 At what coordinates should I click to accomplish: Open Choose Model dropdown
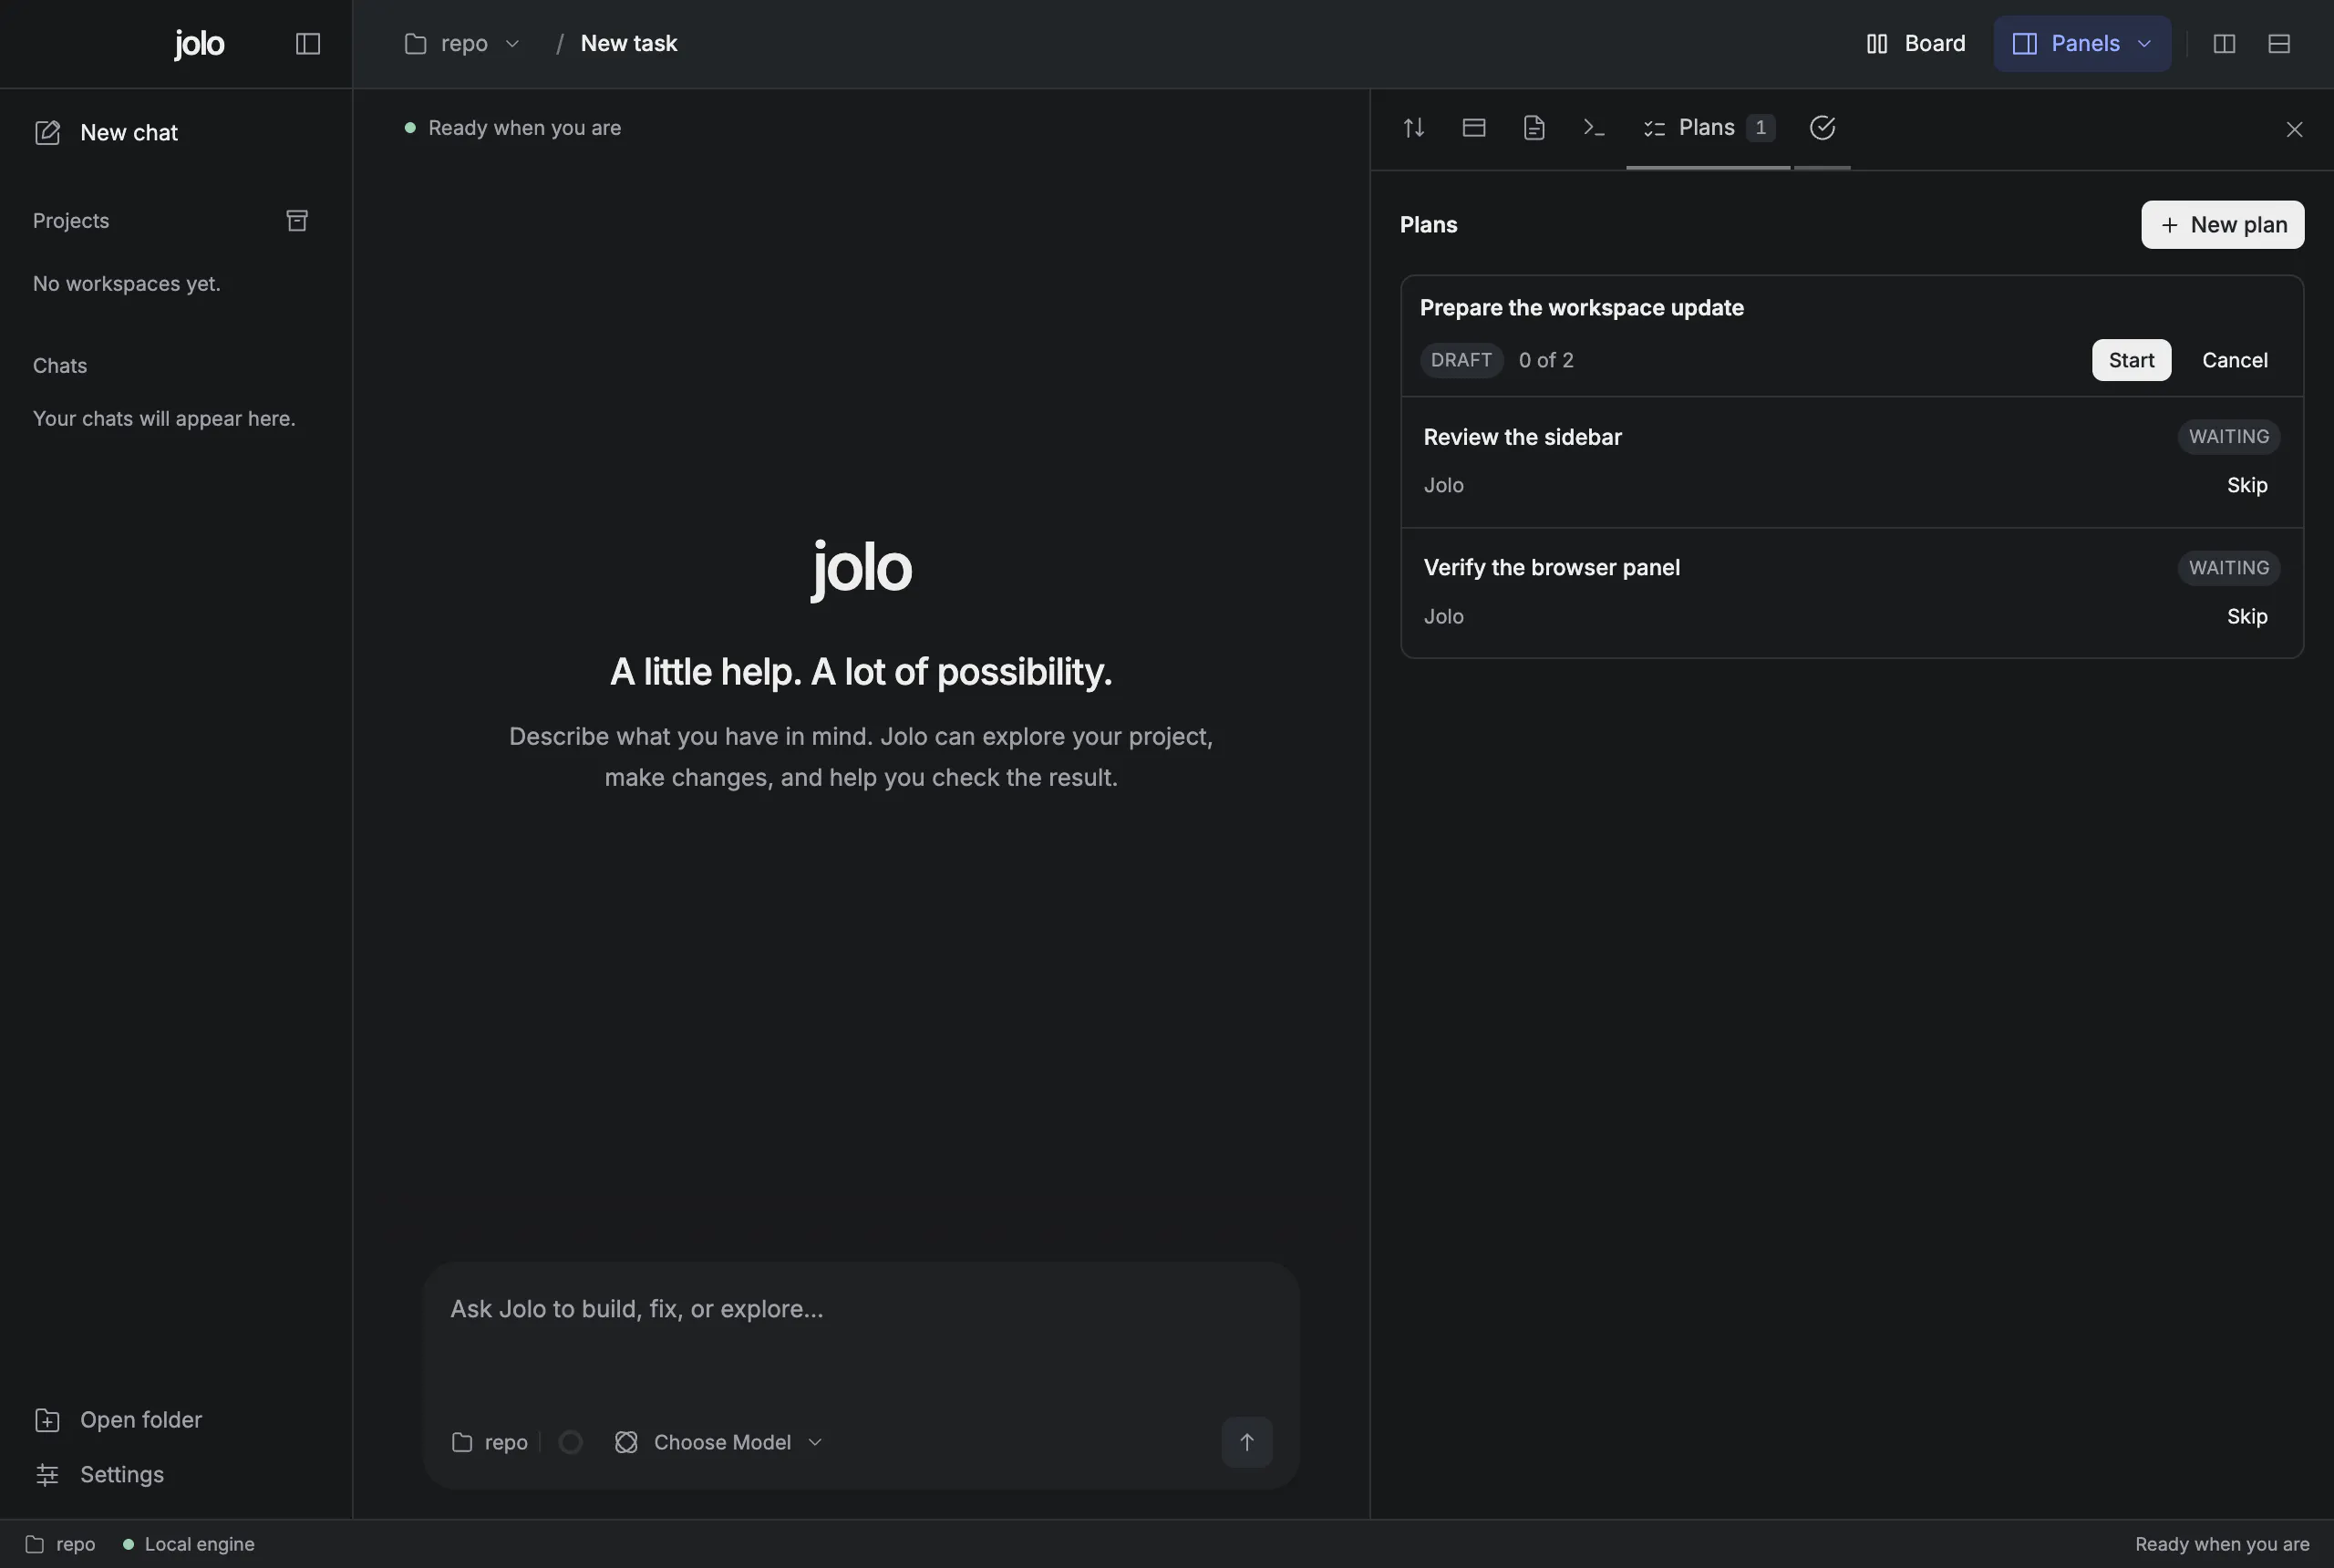[x=718, y=1442]
